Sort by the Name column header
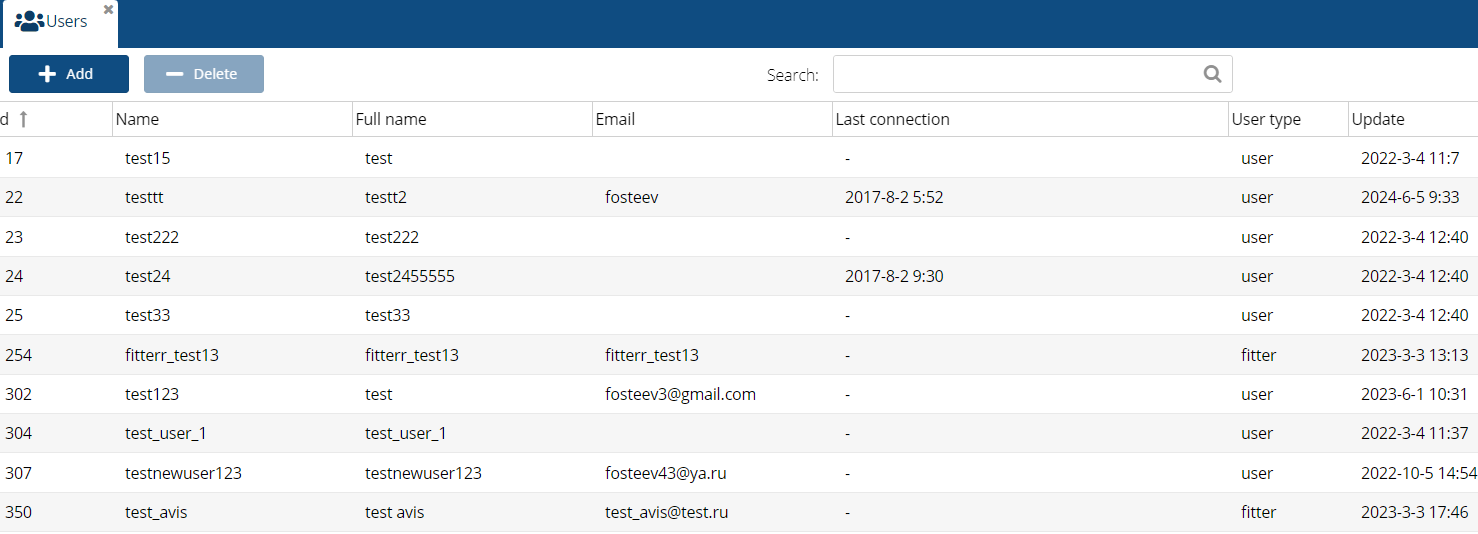The height and width of the screenshot is (534, 1478). coord(137,119)
